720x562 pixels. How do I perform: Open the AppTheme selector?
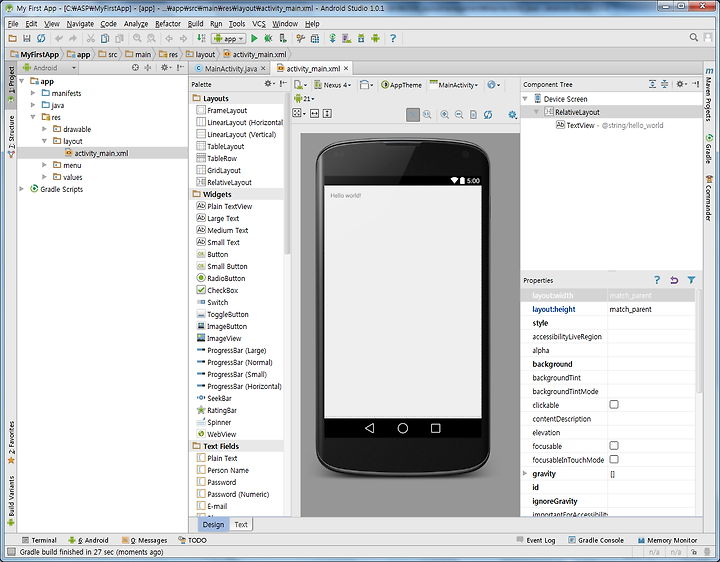coord(401,85)
